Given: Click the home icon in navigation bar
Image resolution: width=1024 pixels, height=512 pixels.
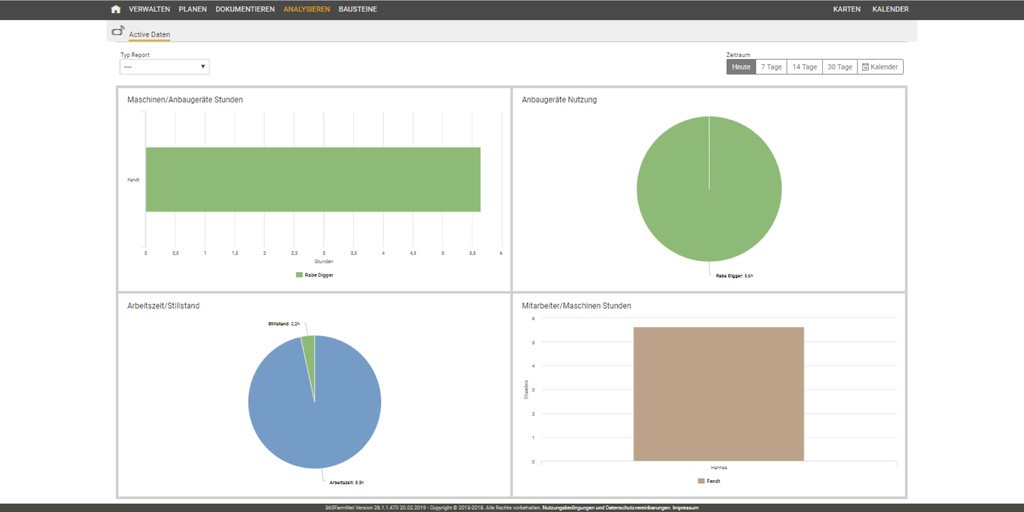Looking at the screenshot, I should click(116, 9).
